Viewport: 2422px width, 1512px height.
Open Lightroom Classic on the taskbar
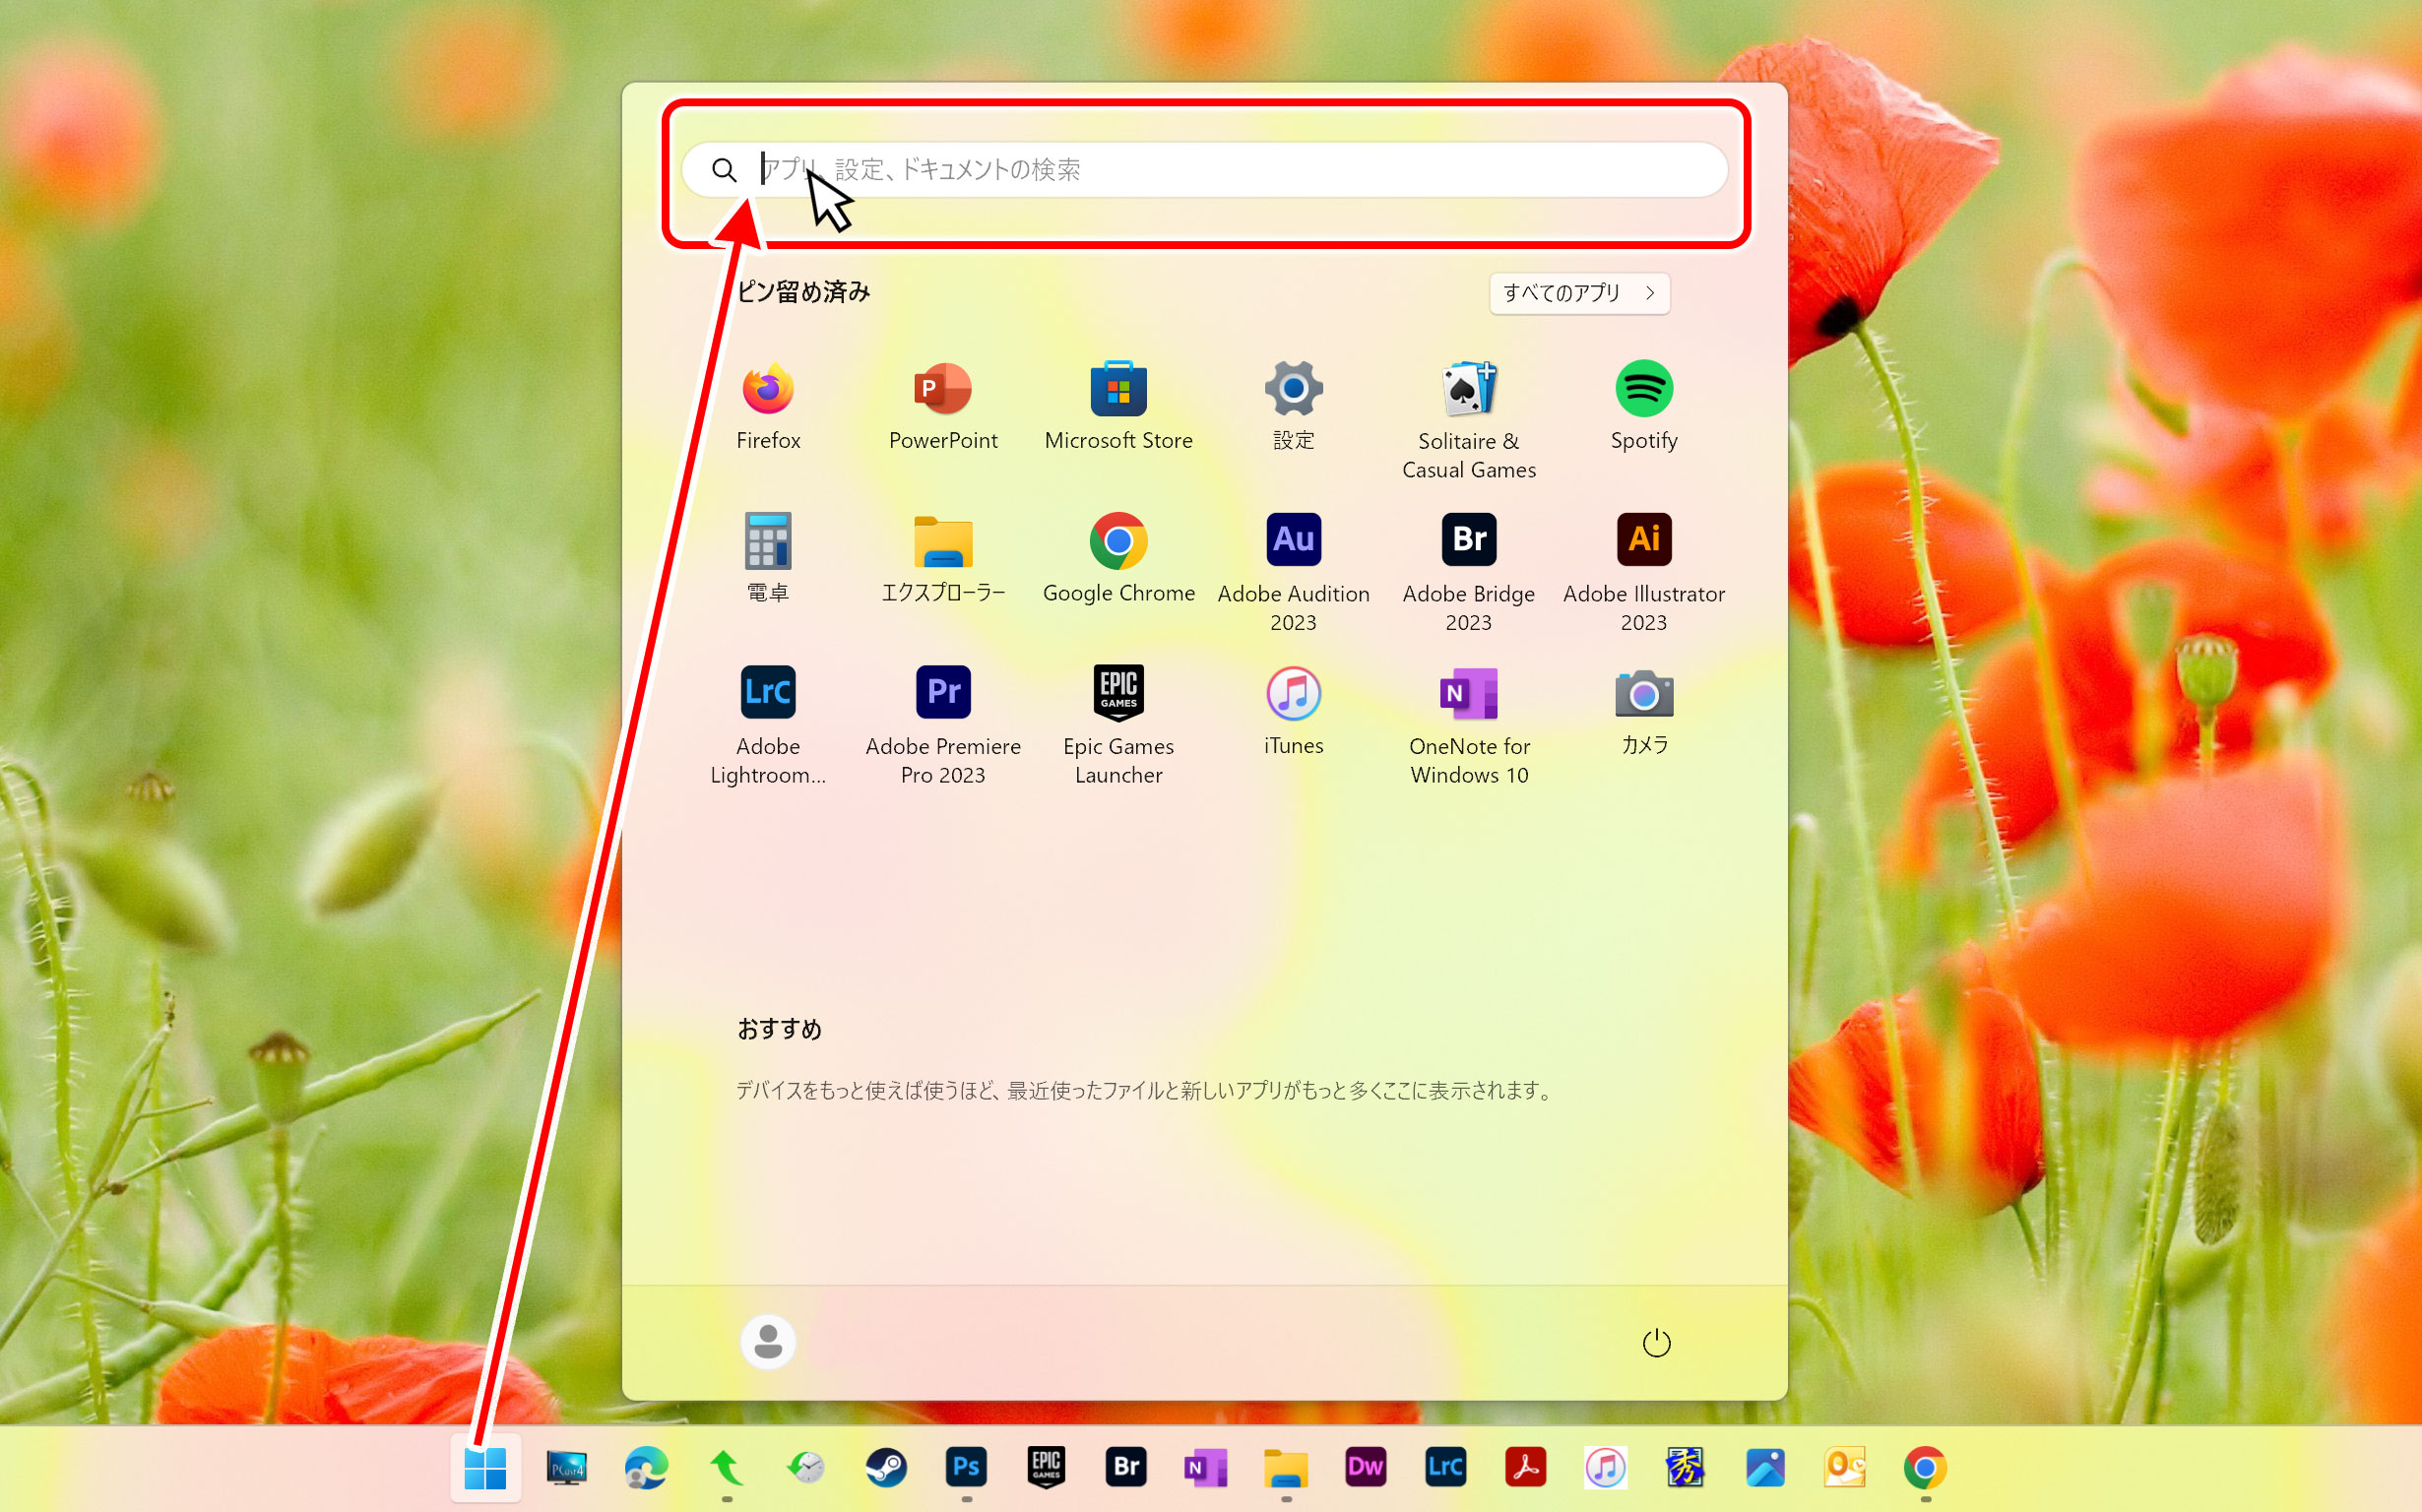point(1445,1467)
